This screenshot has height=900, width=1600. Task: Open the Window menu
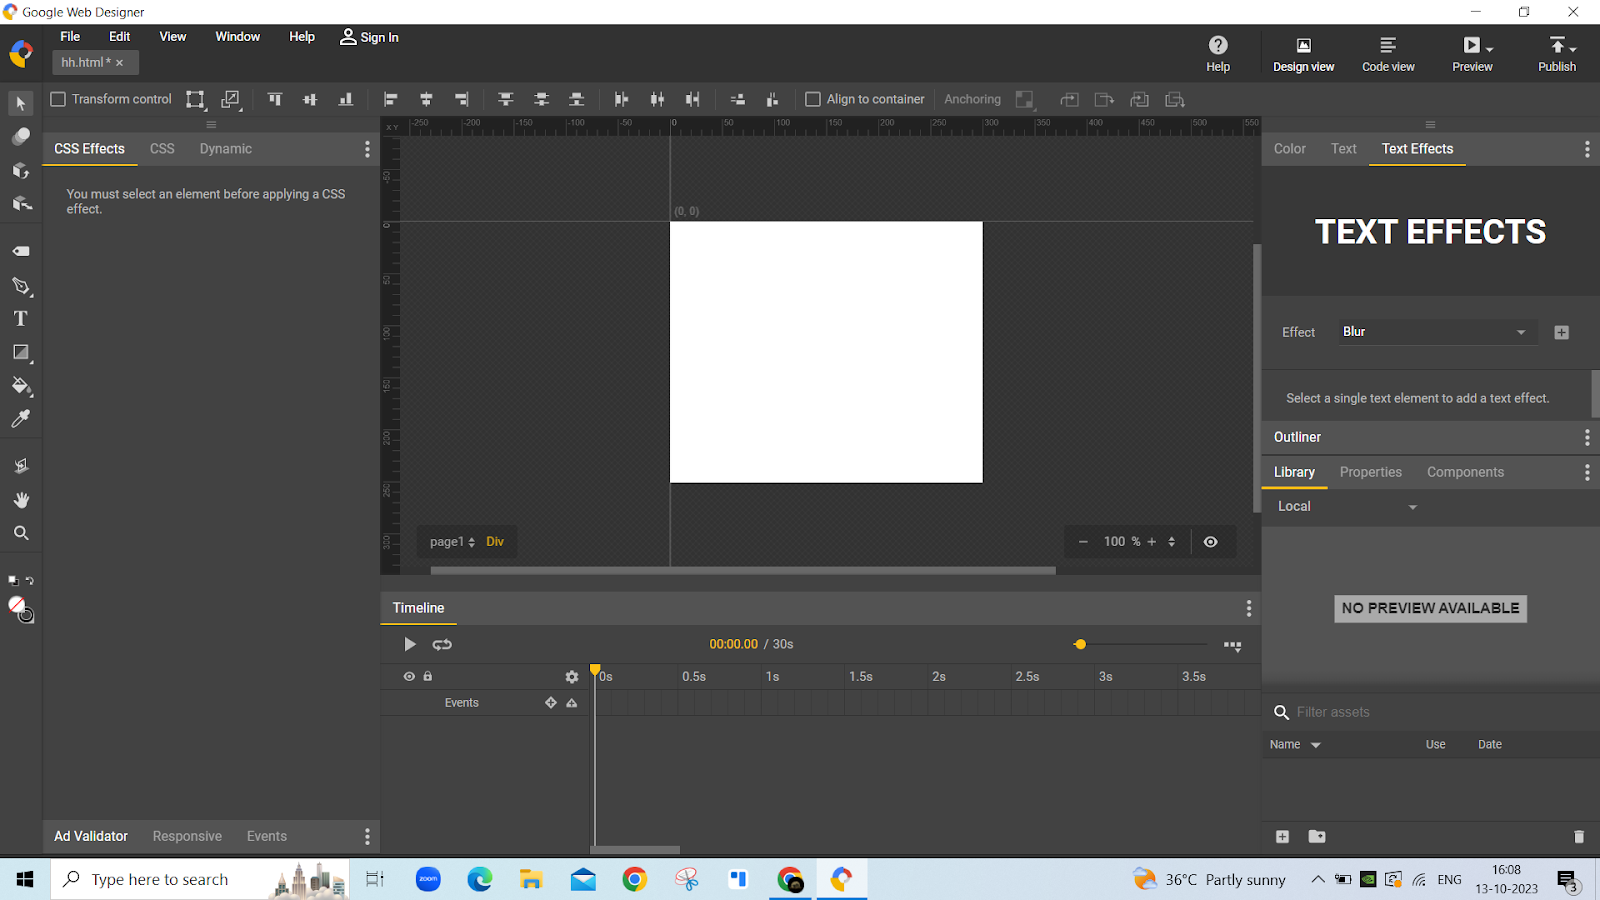tap(237, 37)
